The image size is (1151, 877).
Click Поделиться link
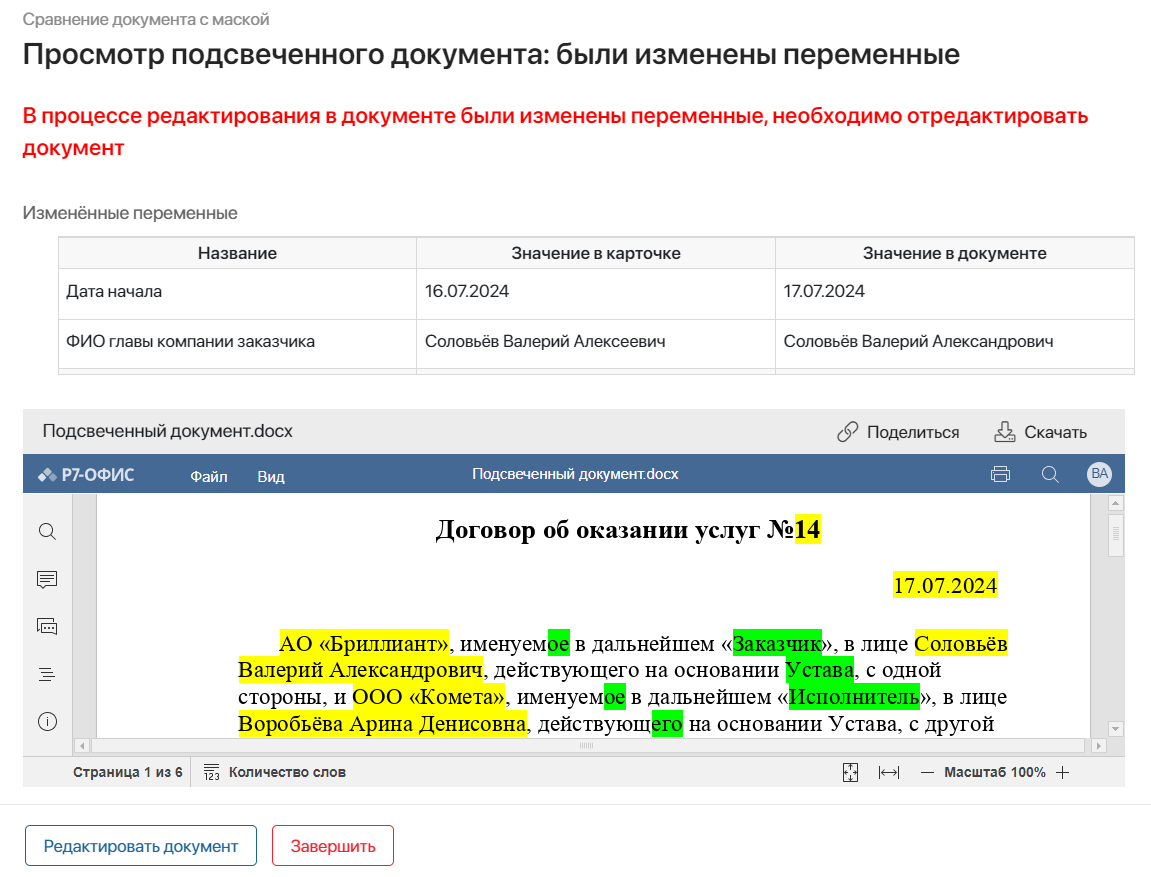click(x=912, y=432)
